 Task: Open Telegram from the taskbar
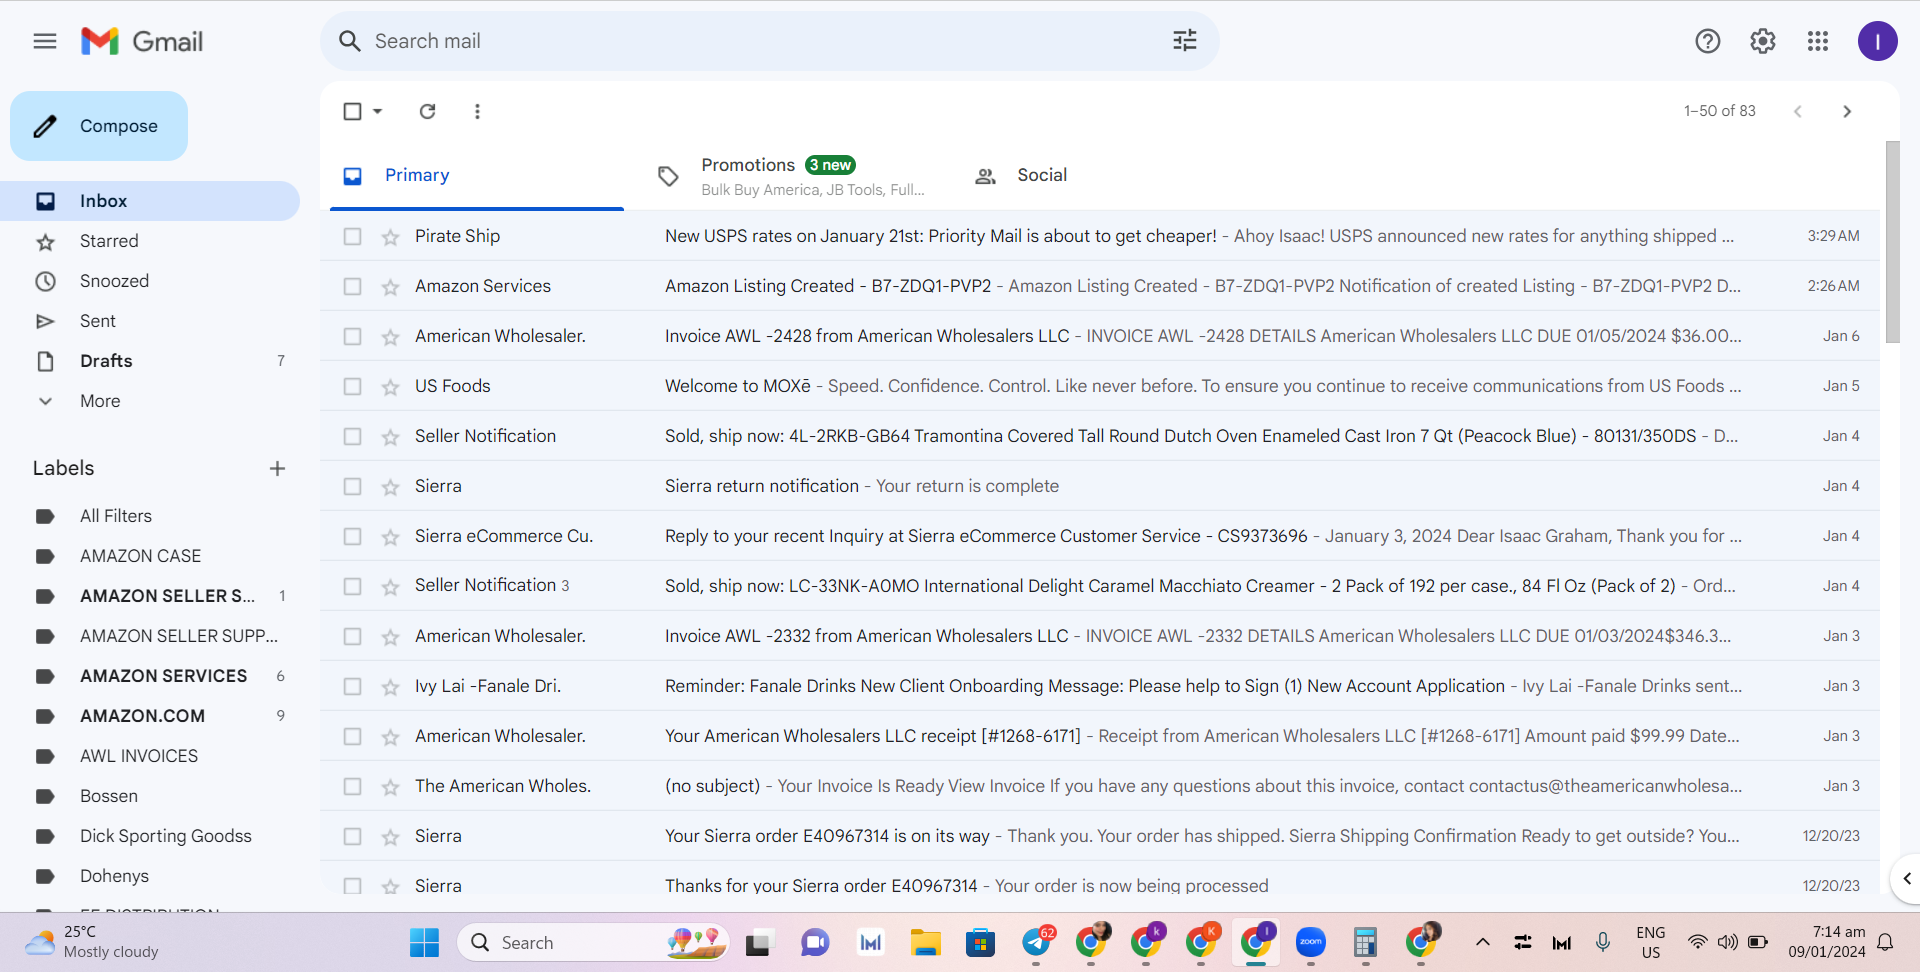point(1036,942)
